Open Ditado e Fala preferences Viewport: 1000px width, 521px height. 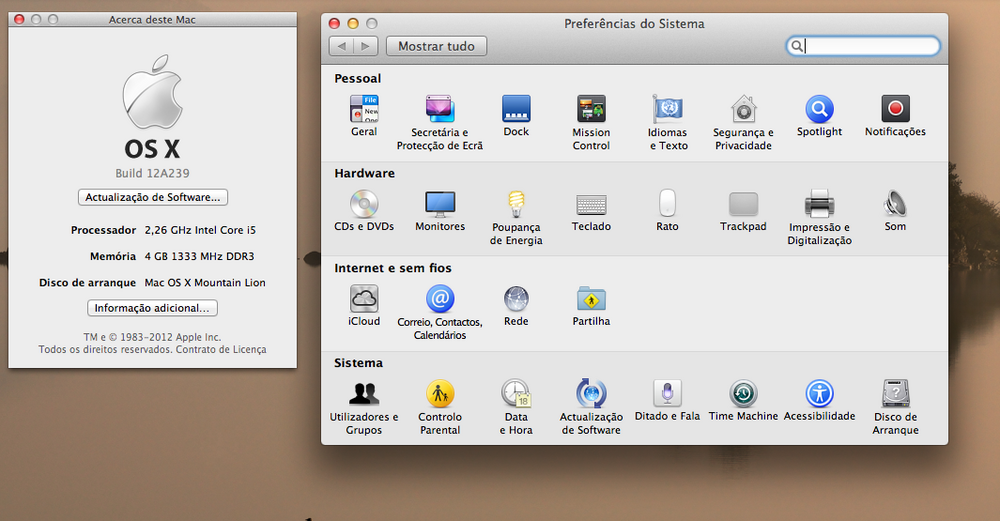667,400
